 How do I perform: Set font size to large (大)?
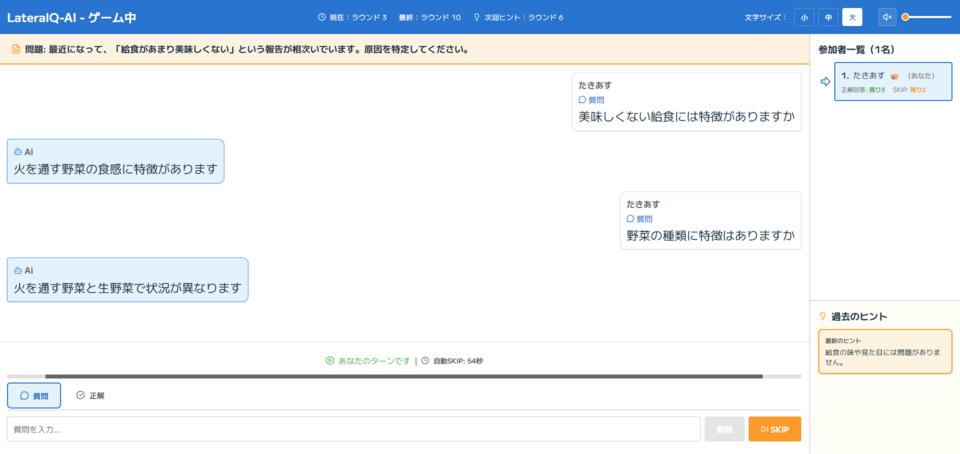852,17
